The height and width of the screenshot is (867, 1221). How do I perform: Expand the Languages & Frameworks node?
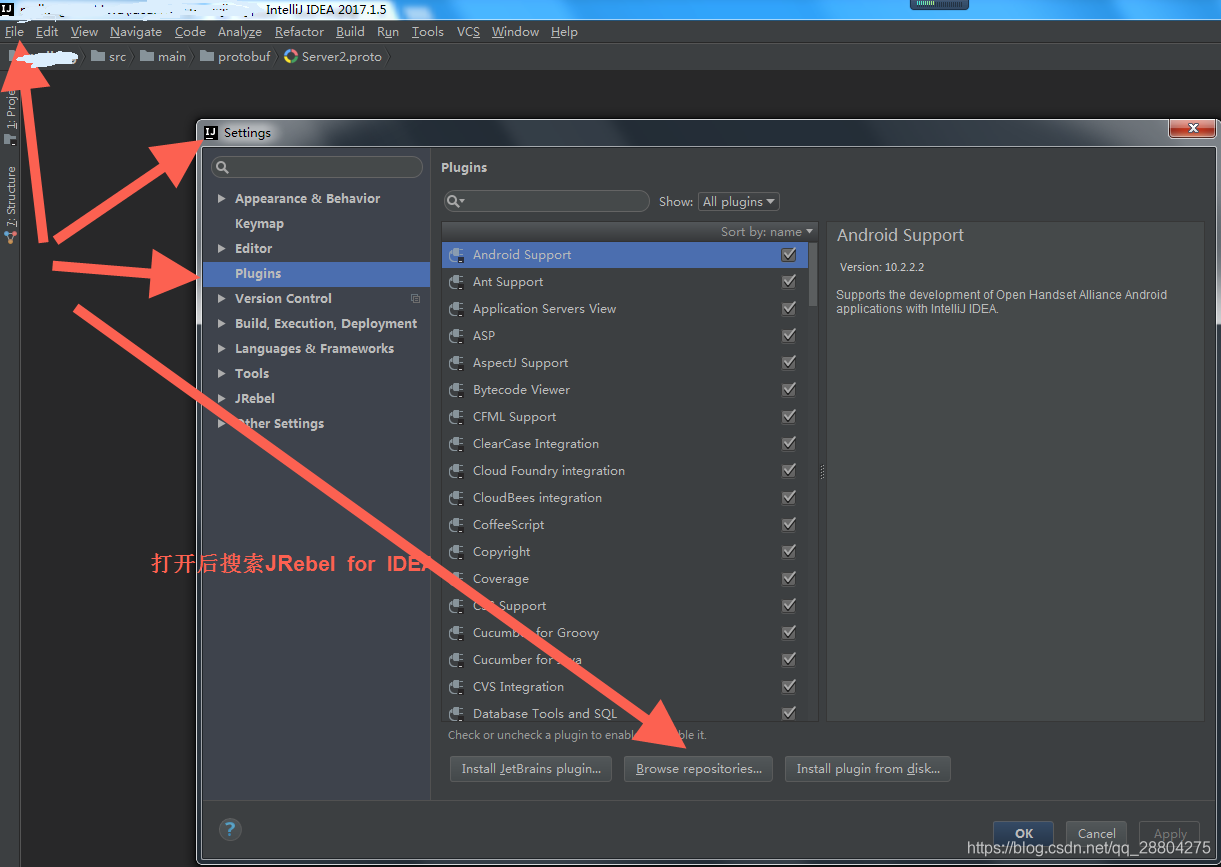(221, 349)
